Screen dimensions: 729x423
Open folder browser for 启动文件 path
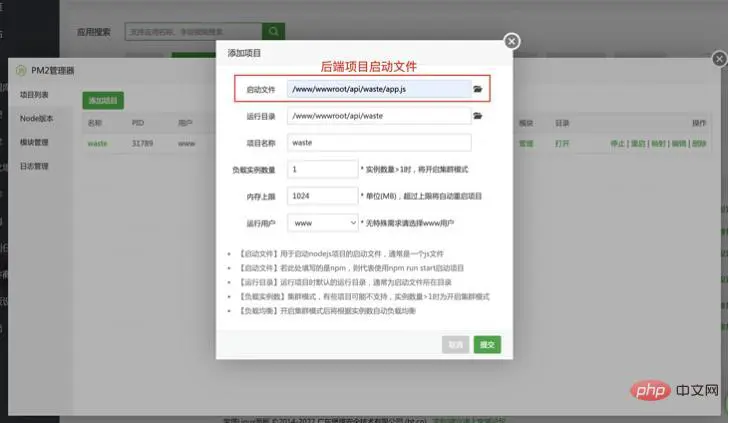click(x=477, y=89)
